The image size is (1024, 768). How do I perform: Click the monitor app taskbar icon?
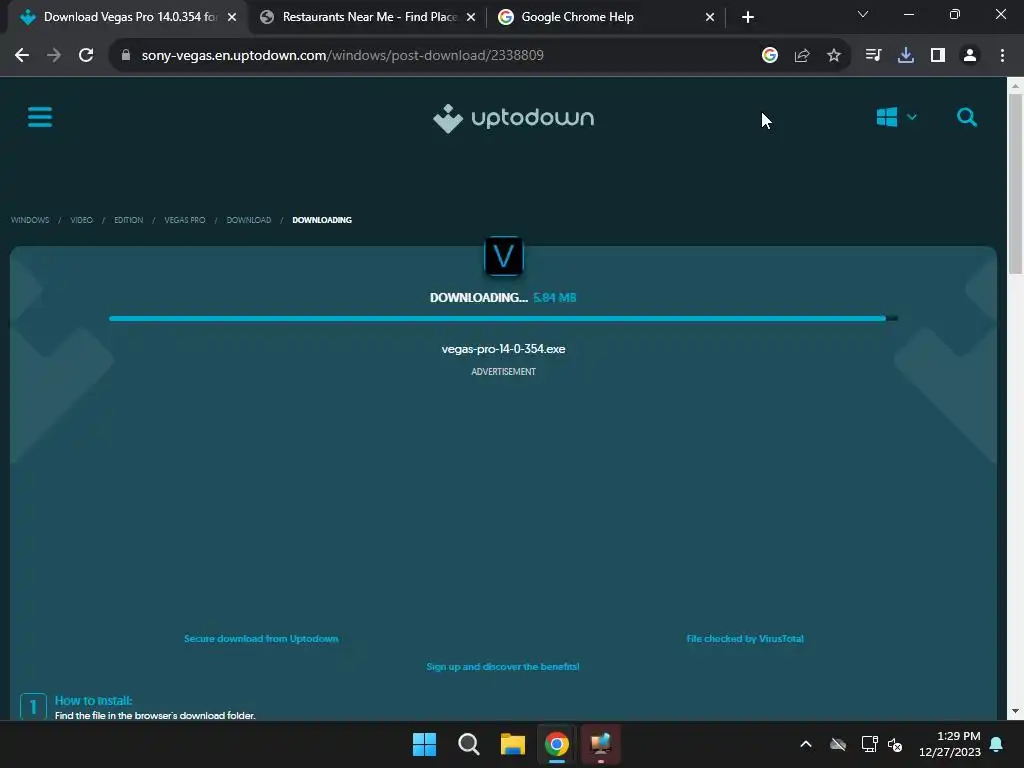(x=600, y=744)
